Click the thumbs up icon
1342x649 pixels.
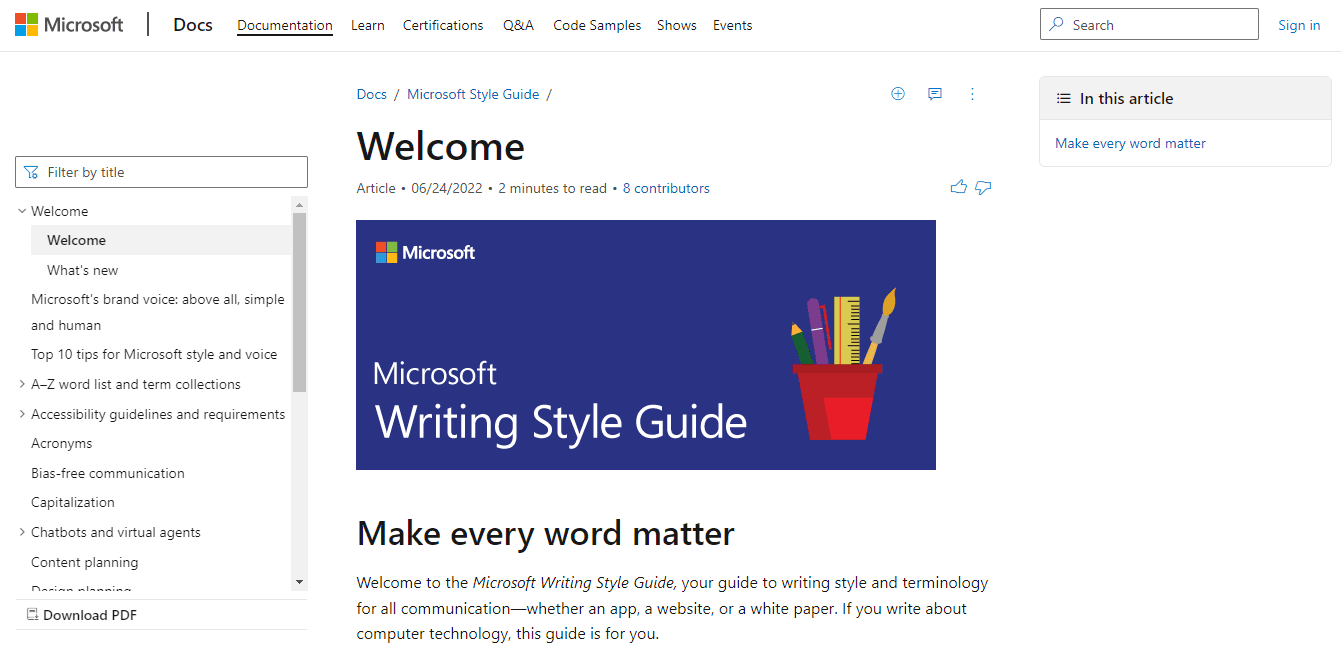[958, 187]
